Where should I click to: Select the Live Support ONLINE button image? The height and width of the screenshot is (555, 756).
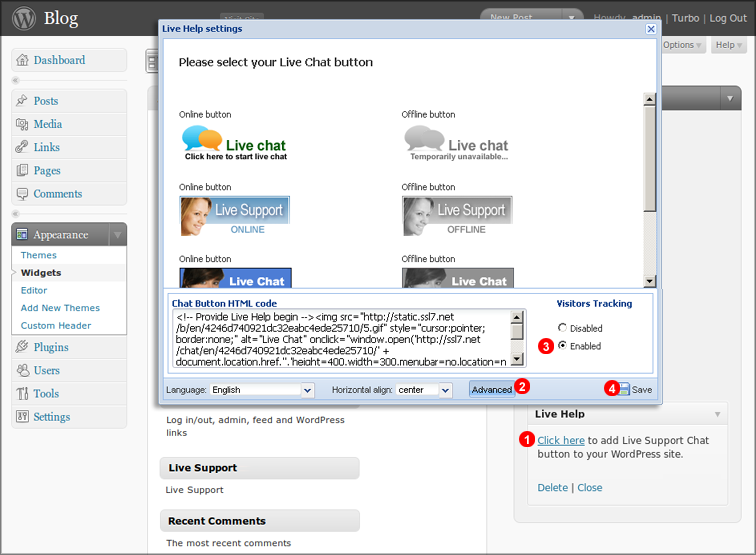(x=235, y=216)
